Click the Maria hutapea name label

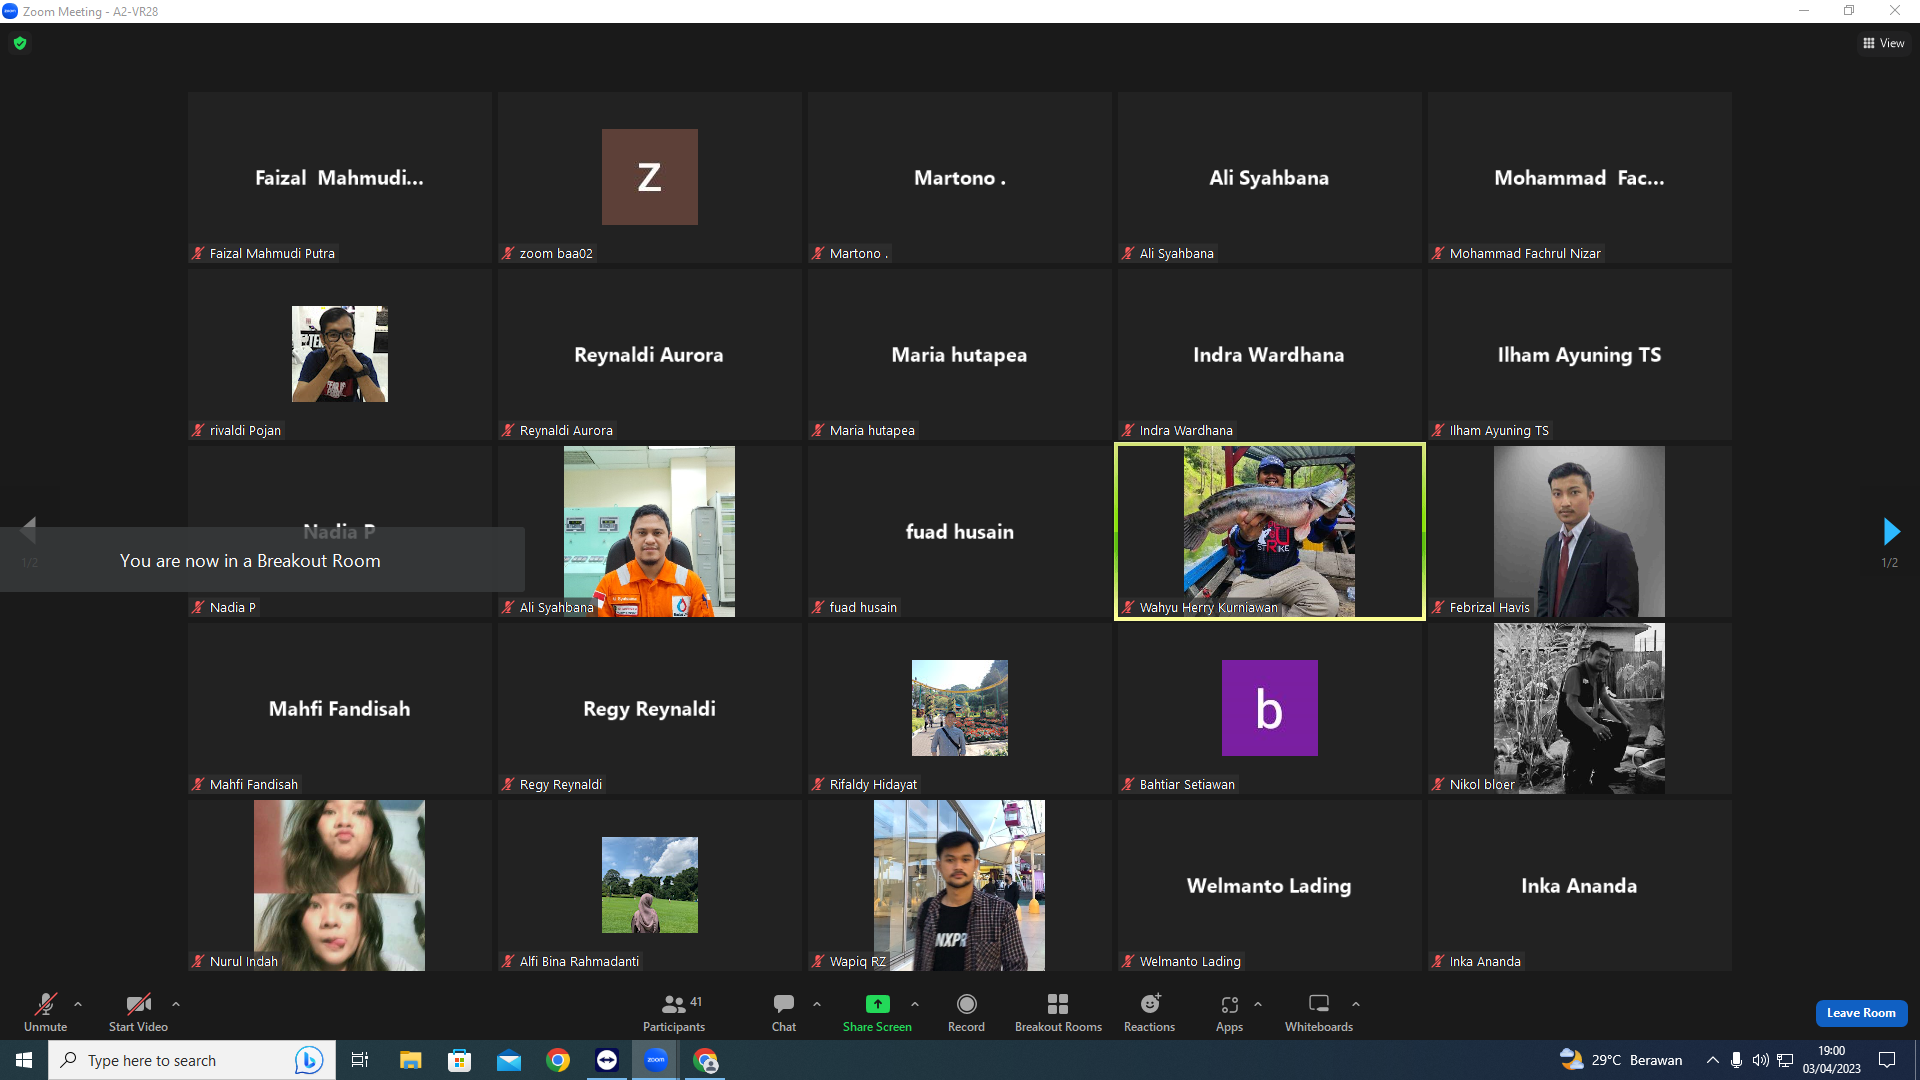[x=872, y=431]
